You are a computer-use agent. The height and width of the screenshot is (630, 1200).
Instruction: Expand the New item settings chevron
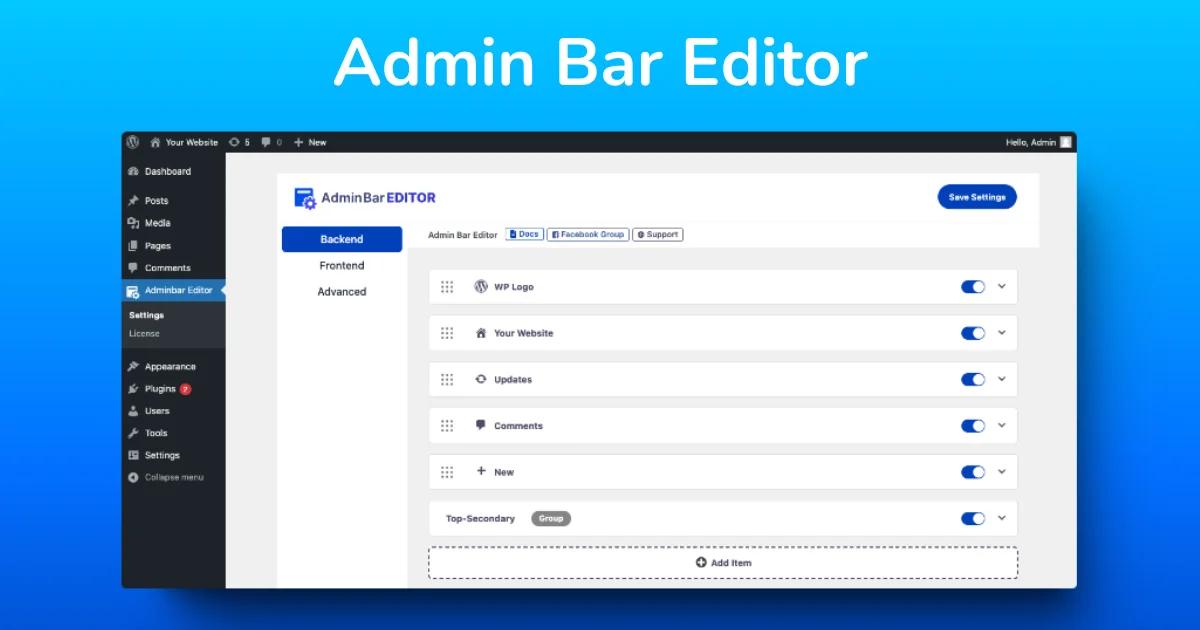tap(1000, 471)
